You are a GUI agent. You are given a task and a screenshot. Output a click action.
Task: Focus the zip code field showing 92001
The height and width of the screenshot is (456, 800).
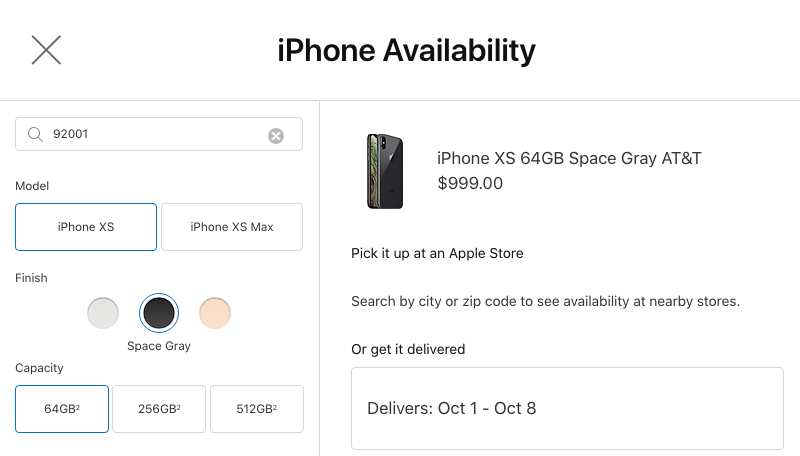(150, 135)
